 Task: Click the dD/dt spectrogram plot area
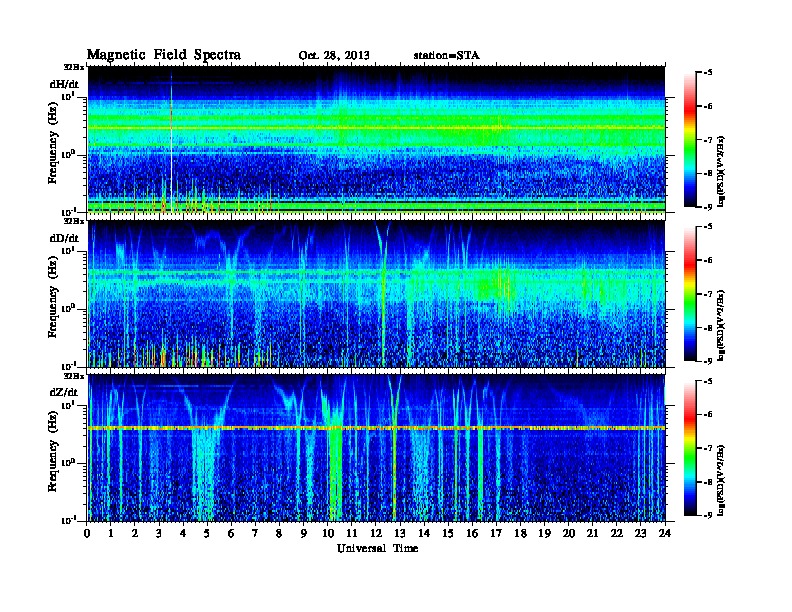point(376,294)
